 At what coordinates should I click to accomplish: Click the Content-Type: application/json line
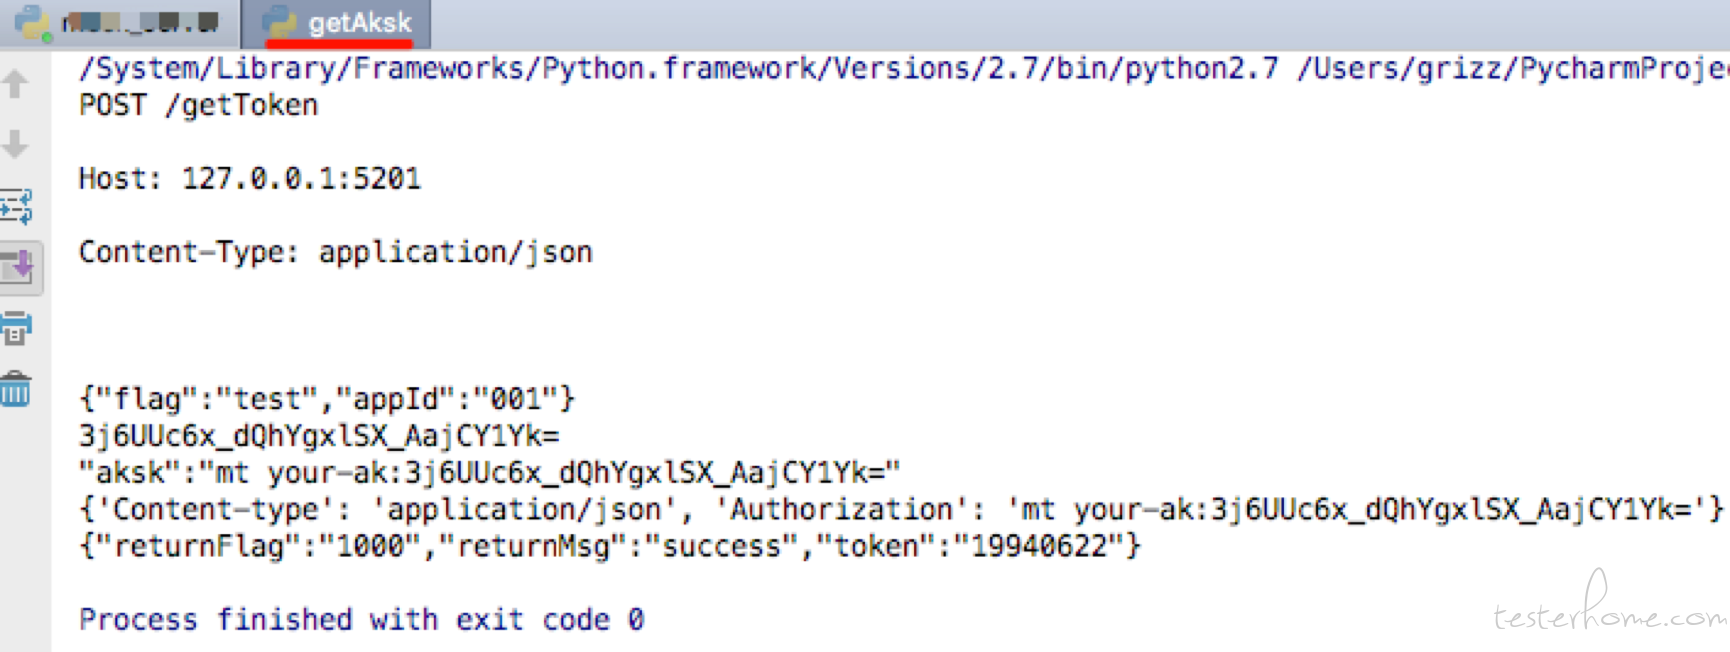click(x=336, y=252)
